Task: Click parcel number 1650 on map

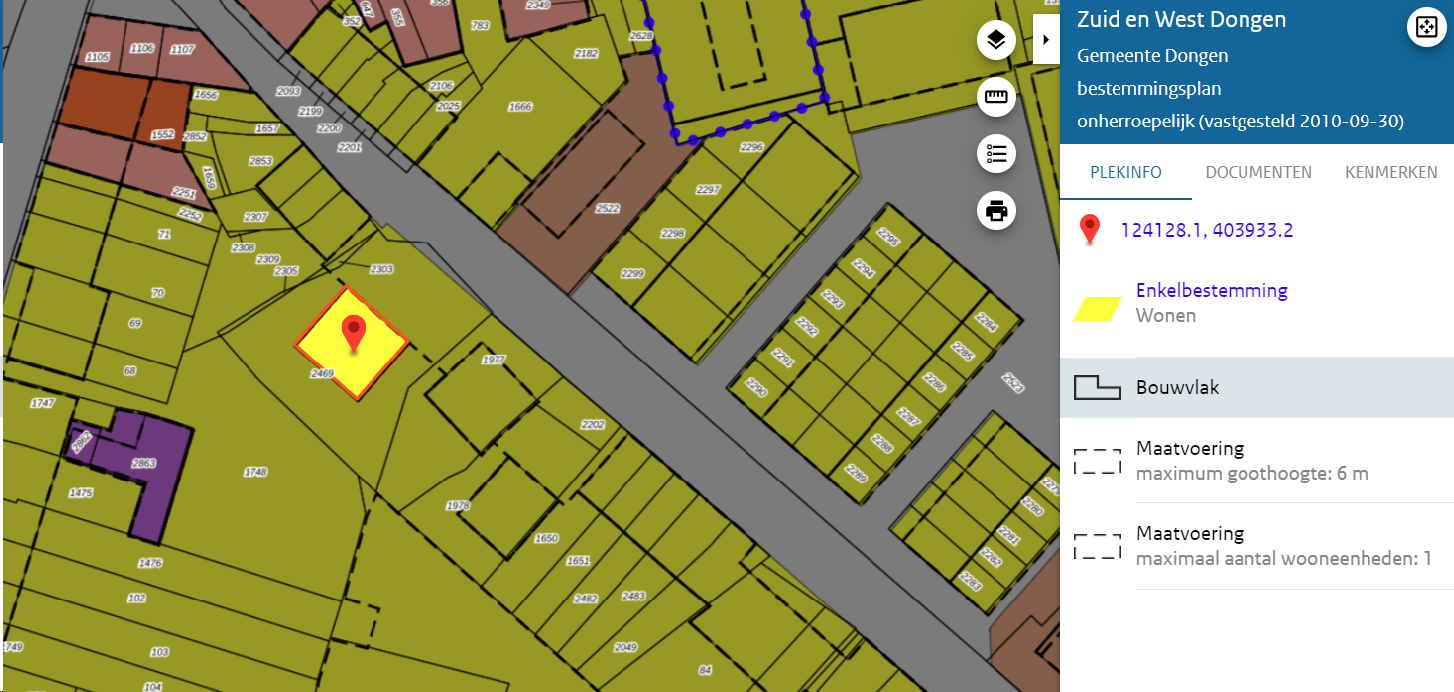Action: click(546, 538)
